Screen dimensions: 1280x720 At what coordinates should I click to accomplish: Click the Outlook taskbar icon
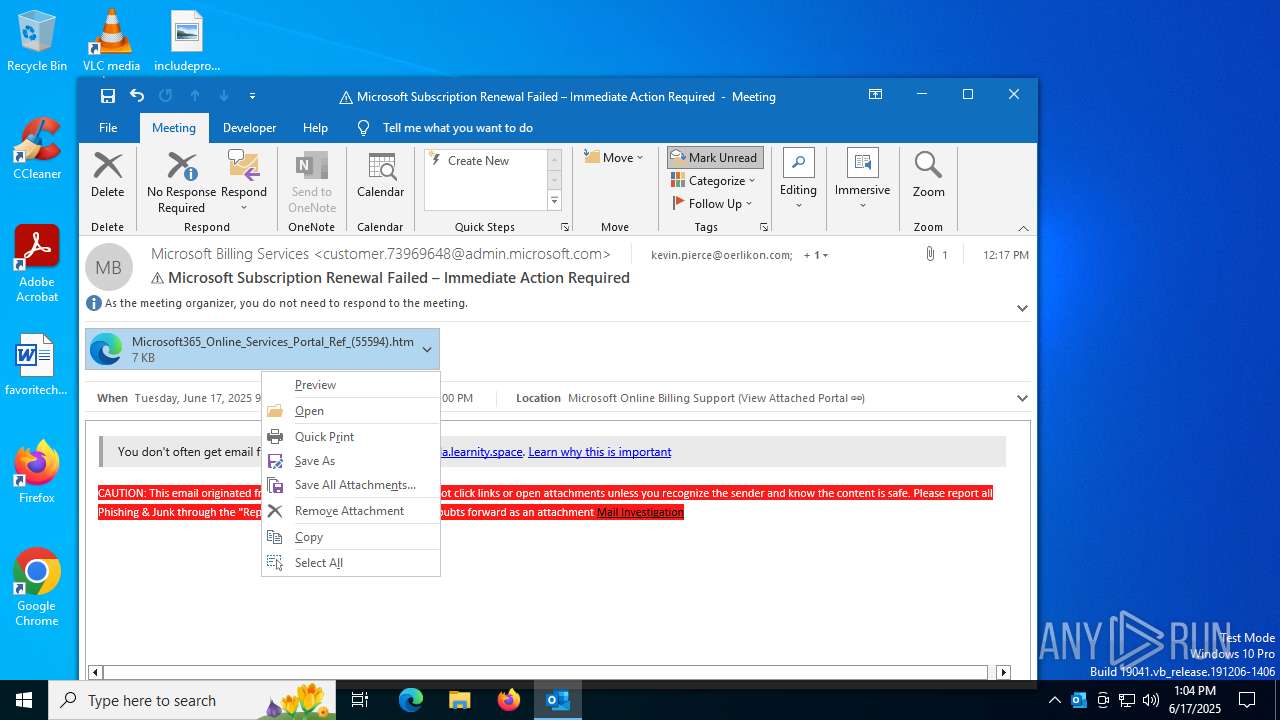[558, 700]
